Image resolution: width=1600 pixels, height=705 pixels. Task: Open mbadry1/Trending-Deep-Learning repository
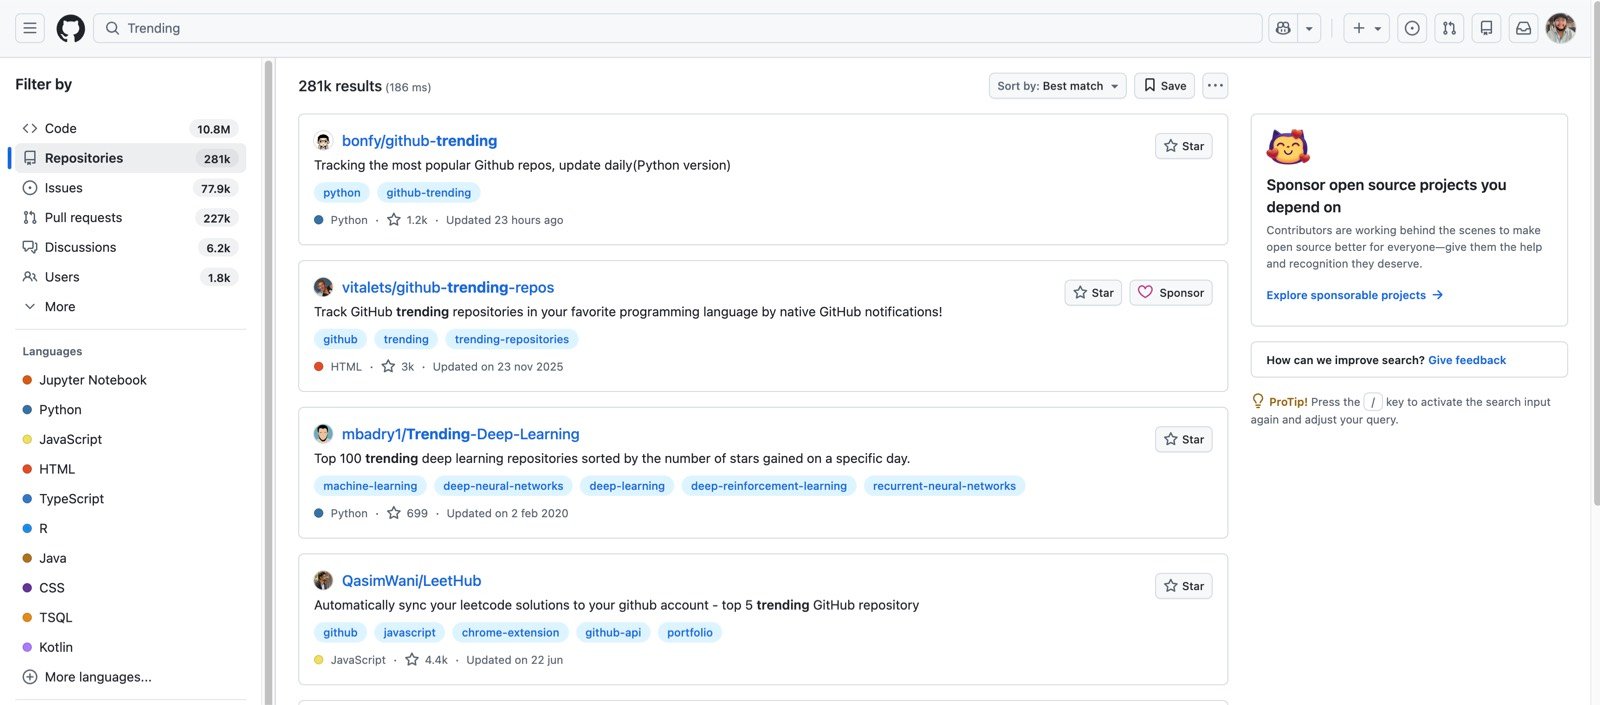tap(460, 434)
